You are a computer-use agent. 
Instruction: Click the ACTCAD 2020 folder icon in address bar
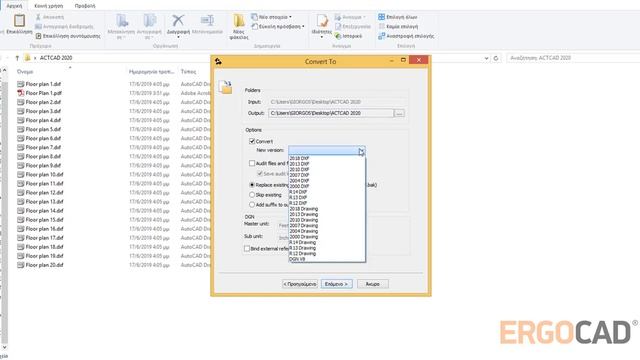point(28,58)
